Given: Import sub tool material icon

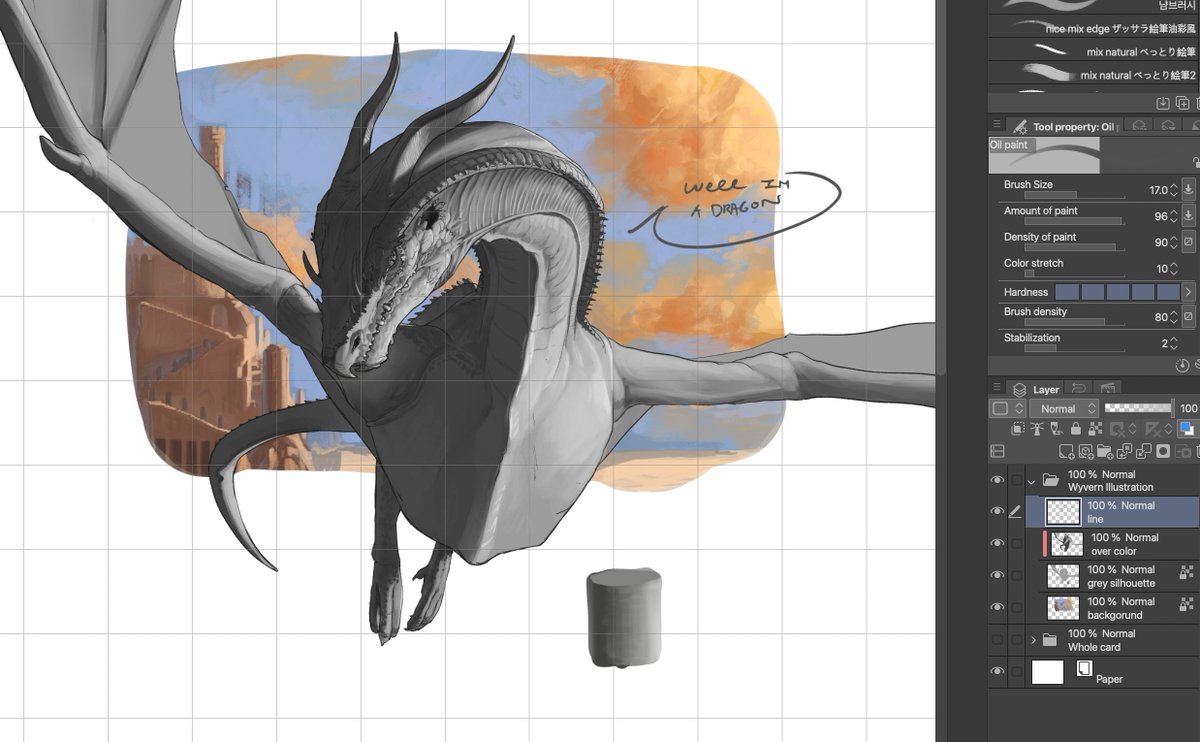Looking at the screenshot, I should [x=1163, y=103].
